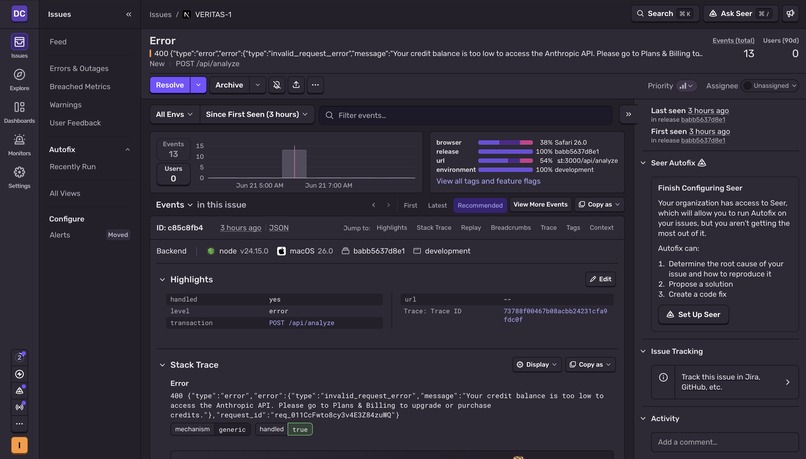The image size is (806, 459).
Task: Open the stack trace Copy as dropdown
Action: pyautogui.click(x=590, y=364)
